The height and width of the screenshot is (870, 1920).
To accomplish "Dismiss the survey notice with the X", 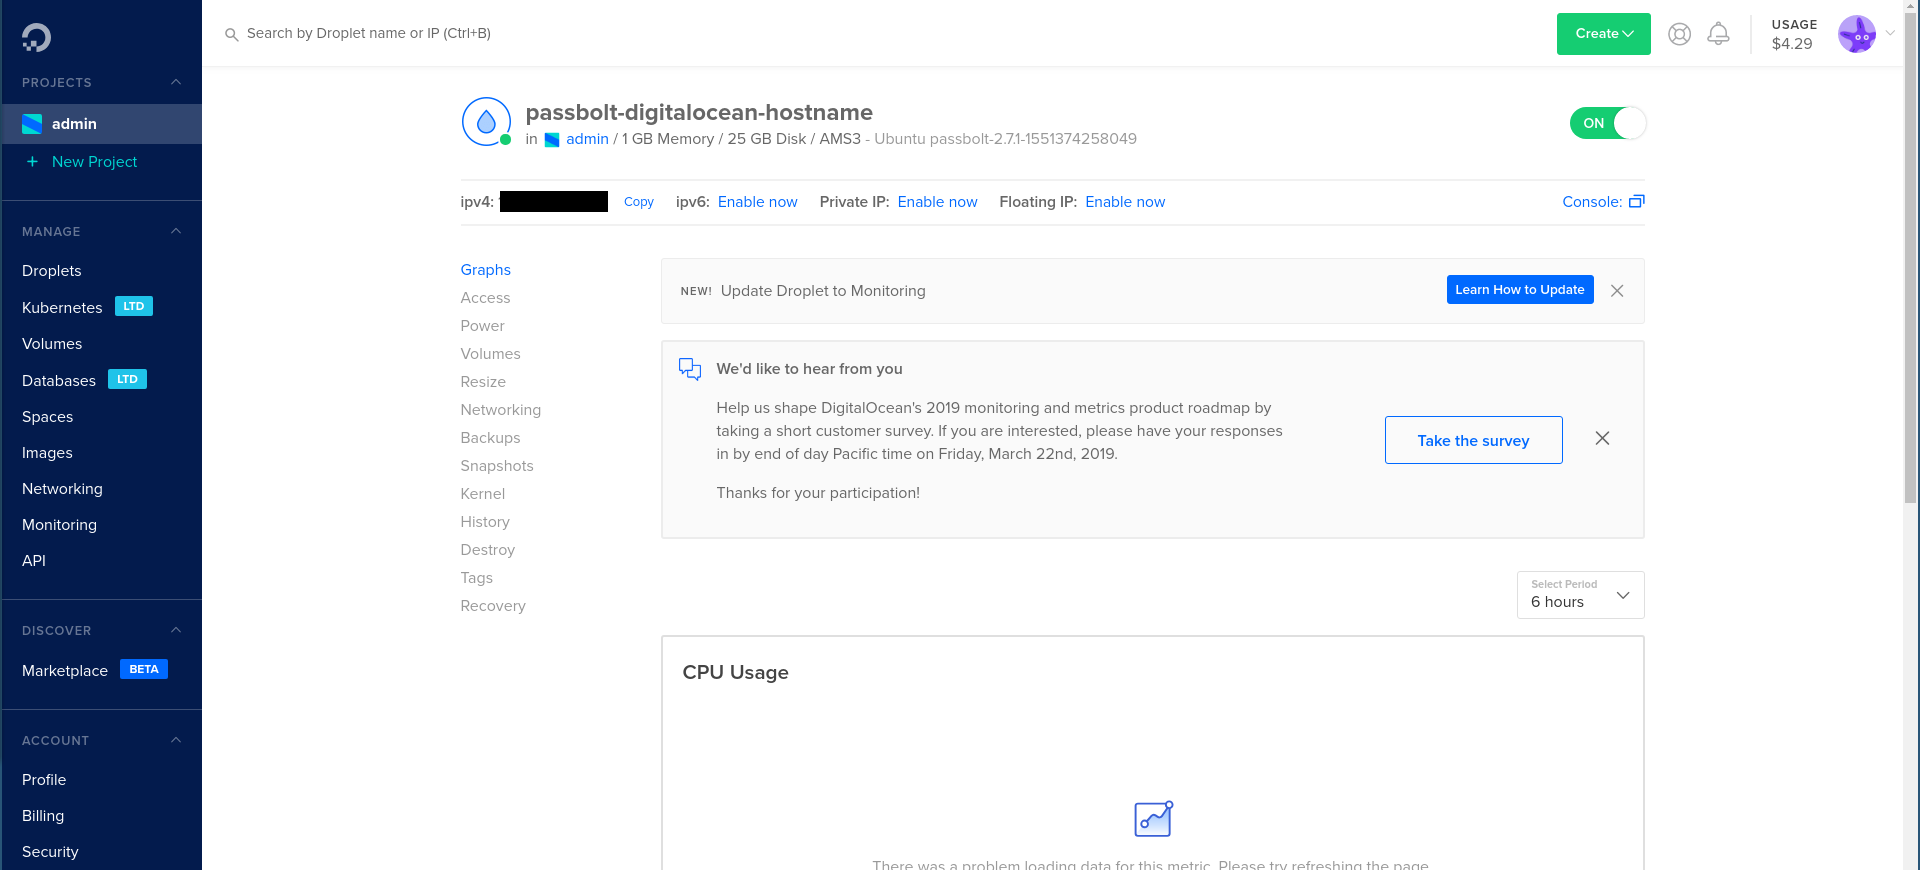I will point(1602,439).
